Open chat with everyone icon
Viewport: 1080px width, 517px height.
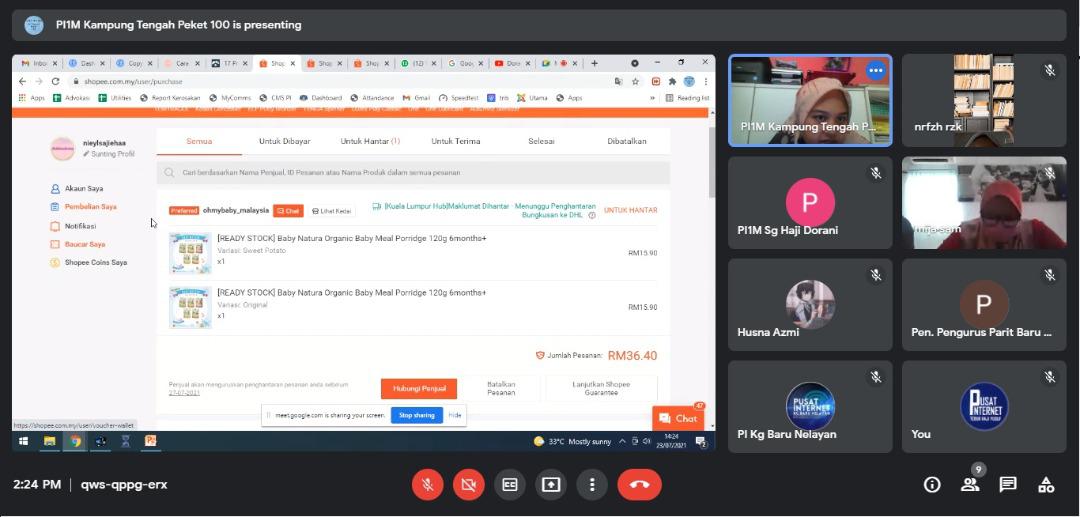coord(1008,485)
